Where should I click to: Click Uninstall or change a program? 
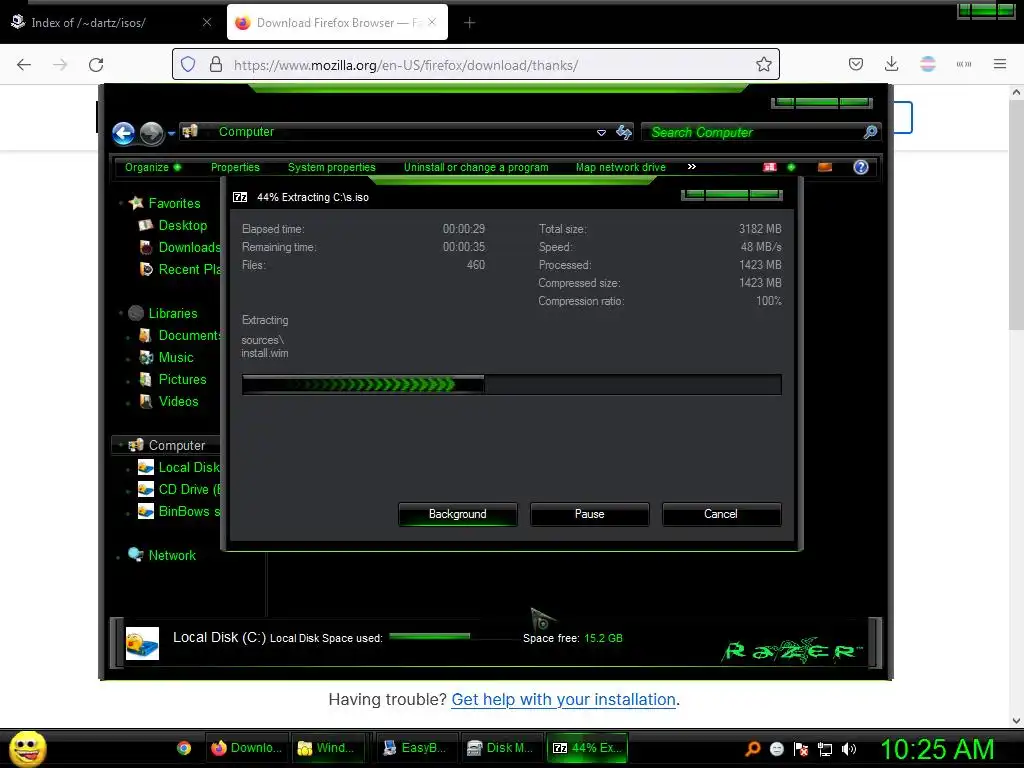pyautogui.click(x=476, y=167)
